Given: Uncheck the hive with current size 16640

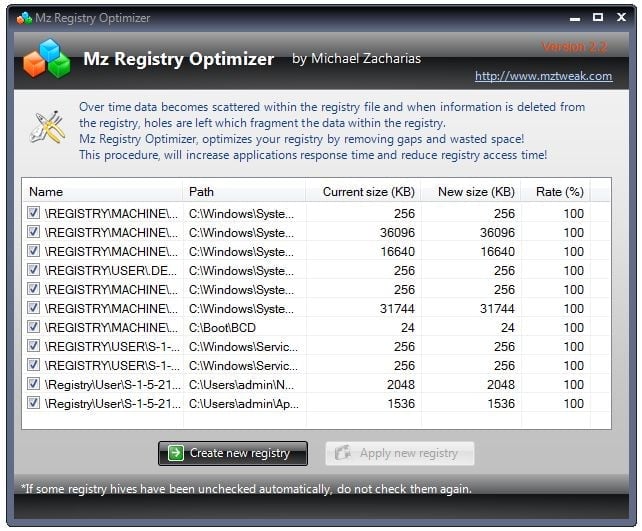Looking at the screenshot, I should tap(33, 251).
